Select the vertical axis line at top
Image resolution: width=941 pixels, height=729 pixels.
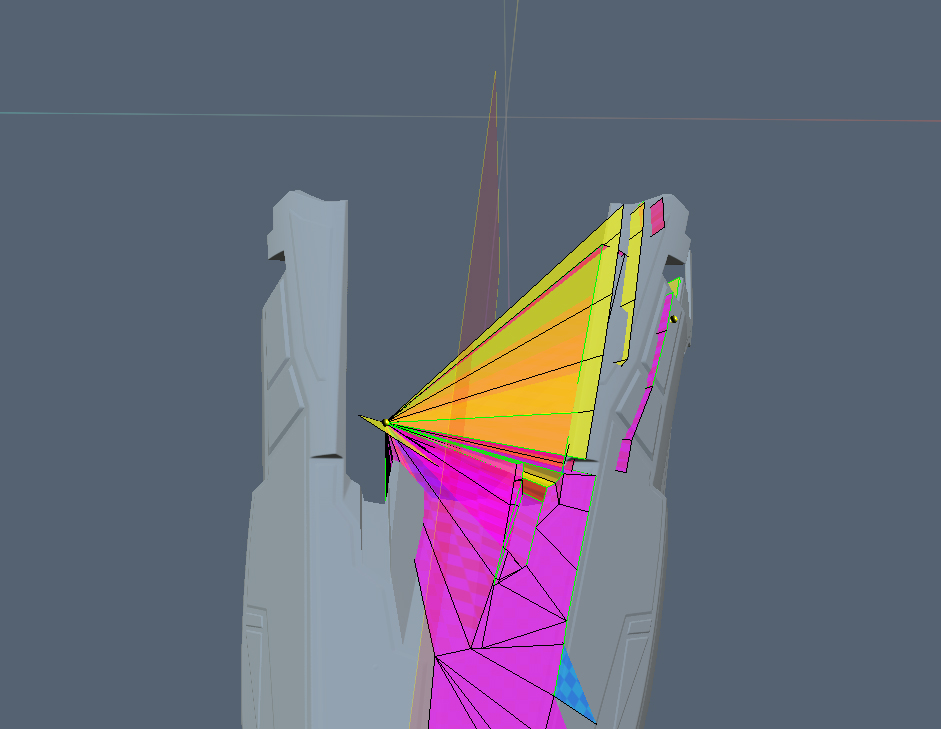[510, 40]
